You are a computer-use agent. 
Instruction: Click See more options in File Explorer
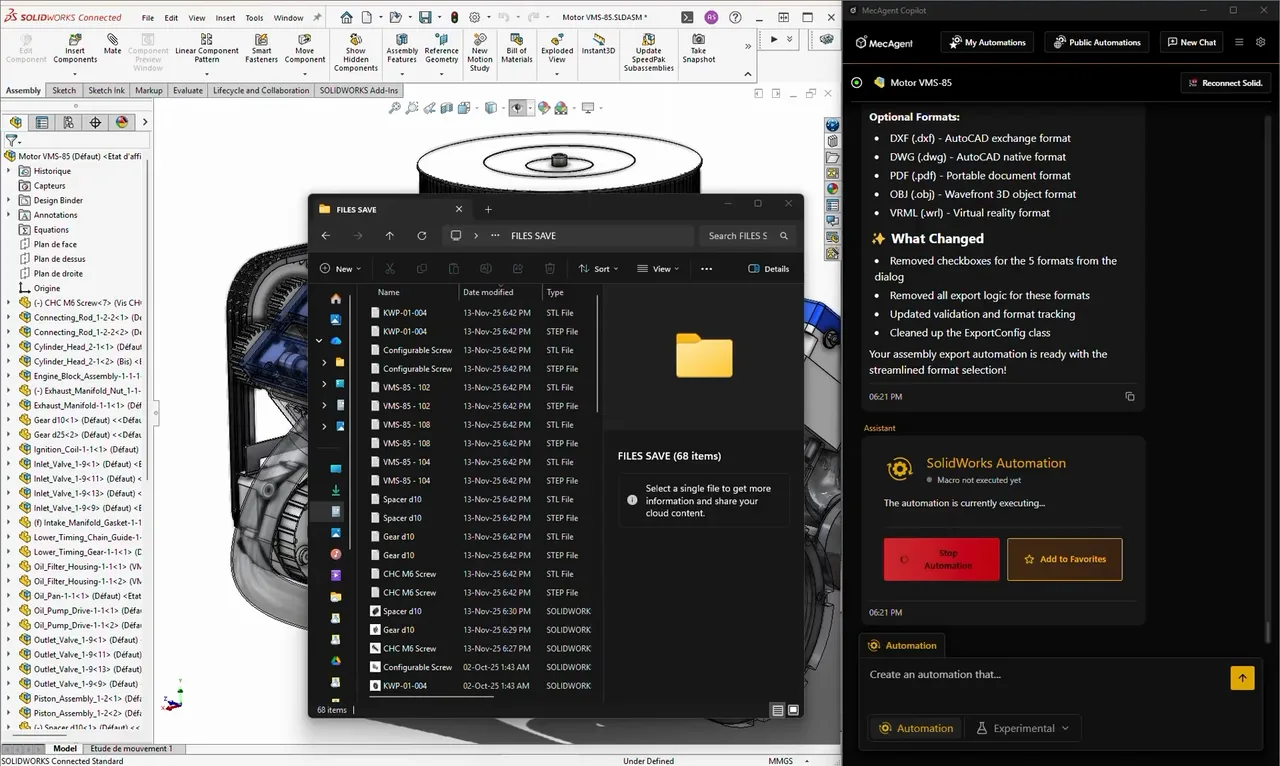pyautogui.click(x=707, y=268)
